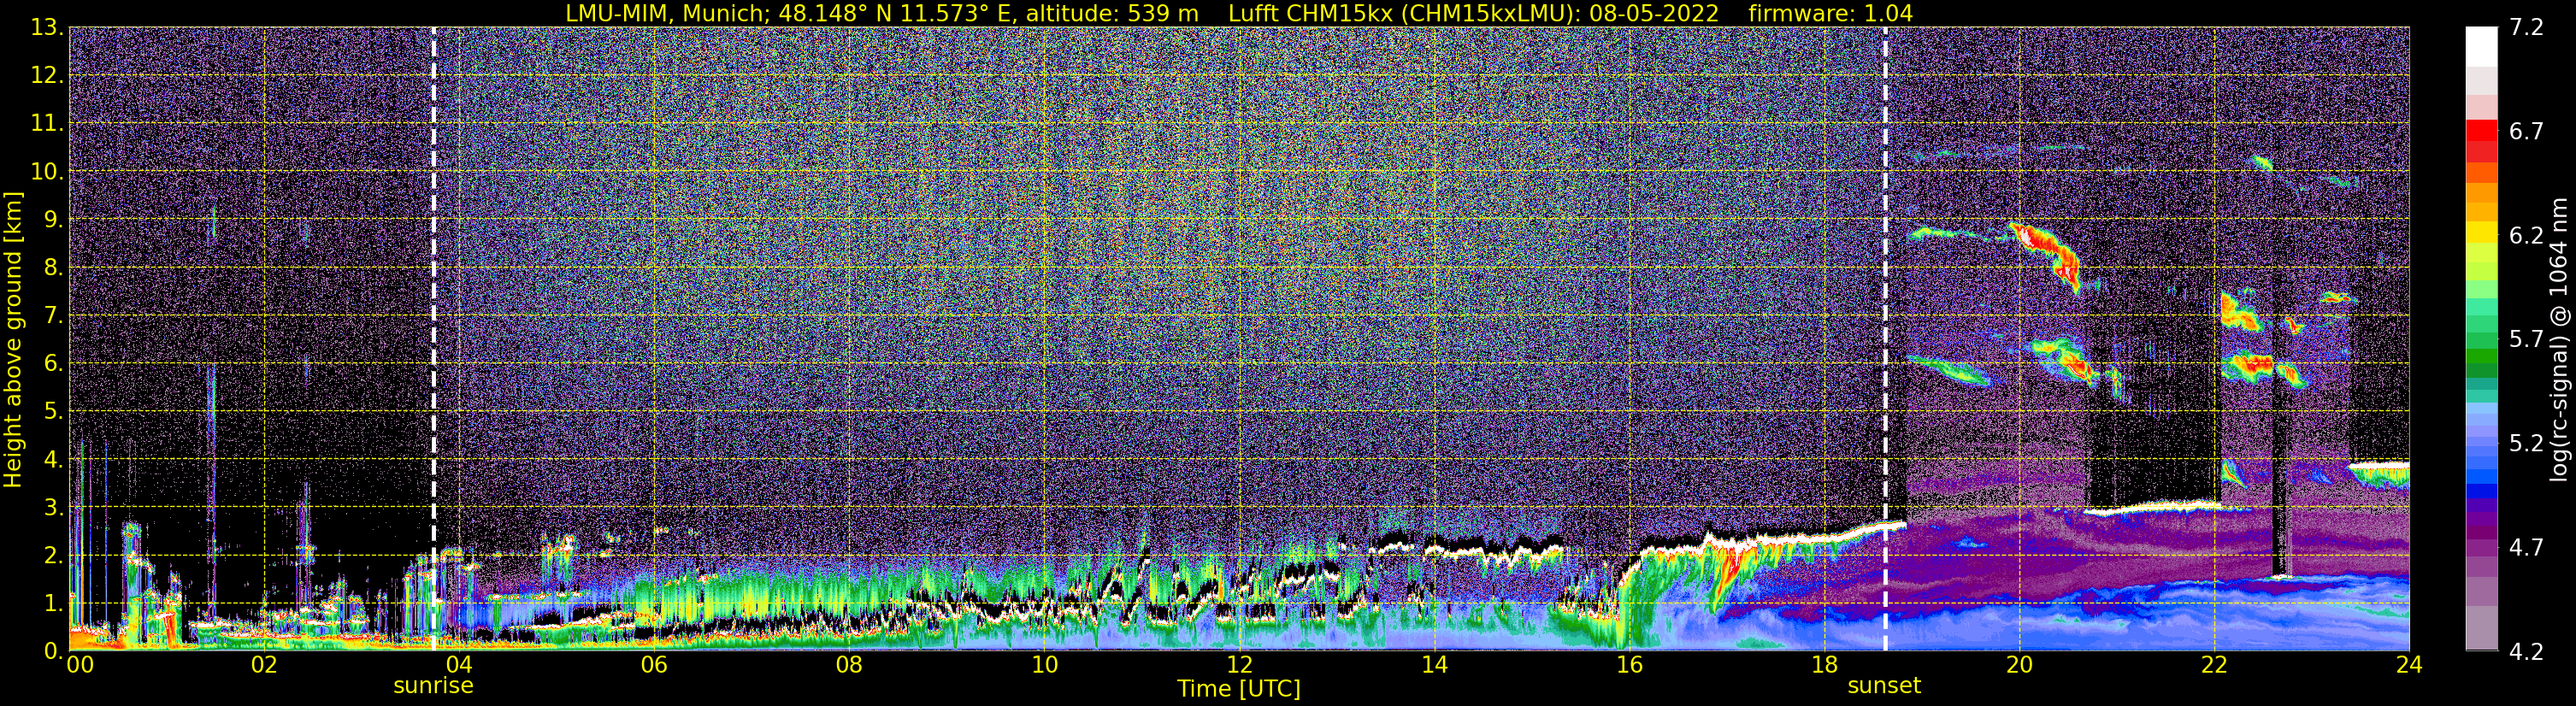Click the height axis tick '1.'

pos(54,604)
